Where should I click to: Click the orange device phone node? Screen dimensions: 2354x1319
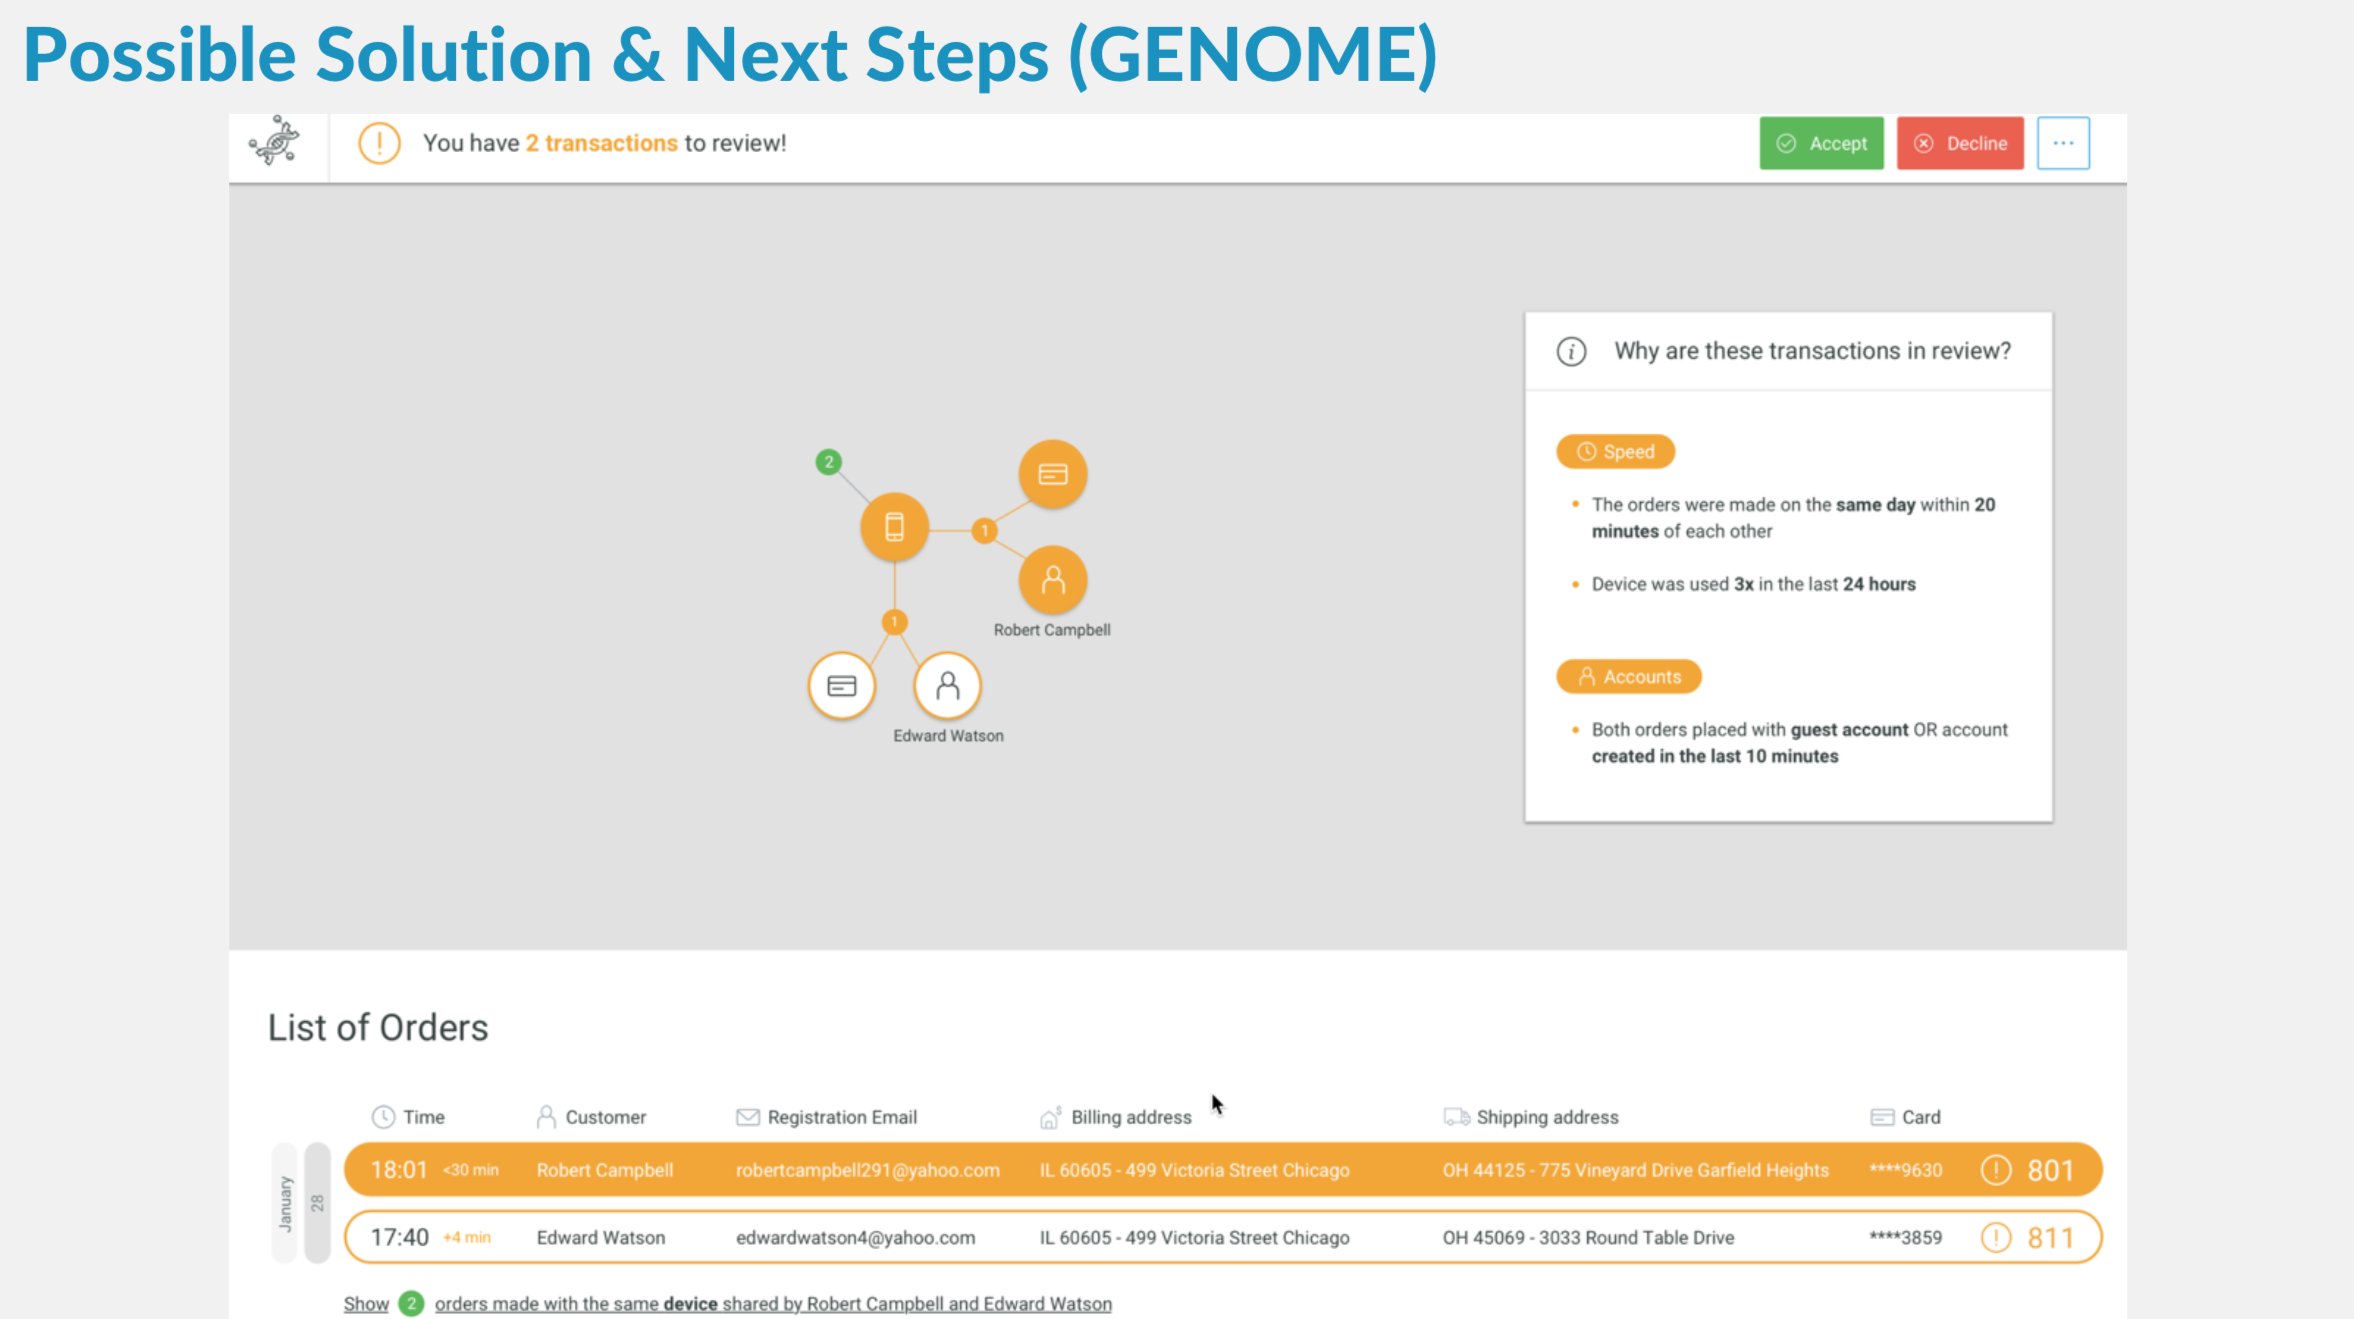[x=894, y=527]
